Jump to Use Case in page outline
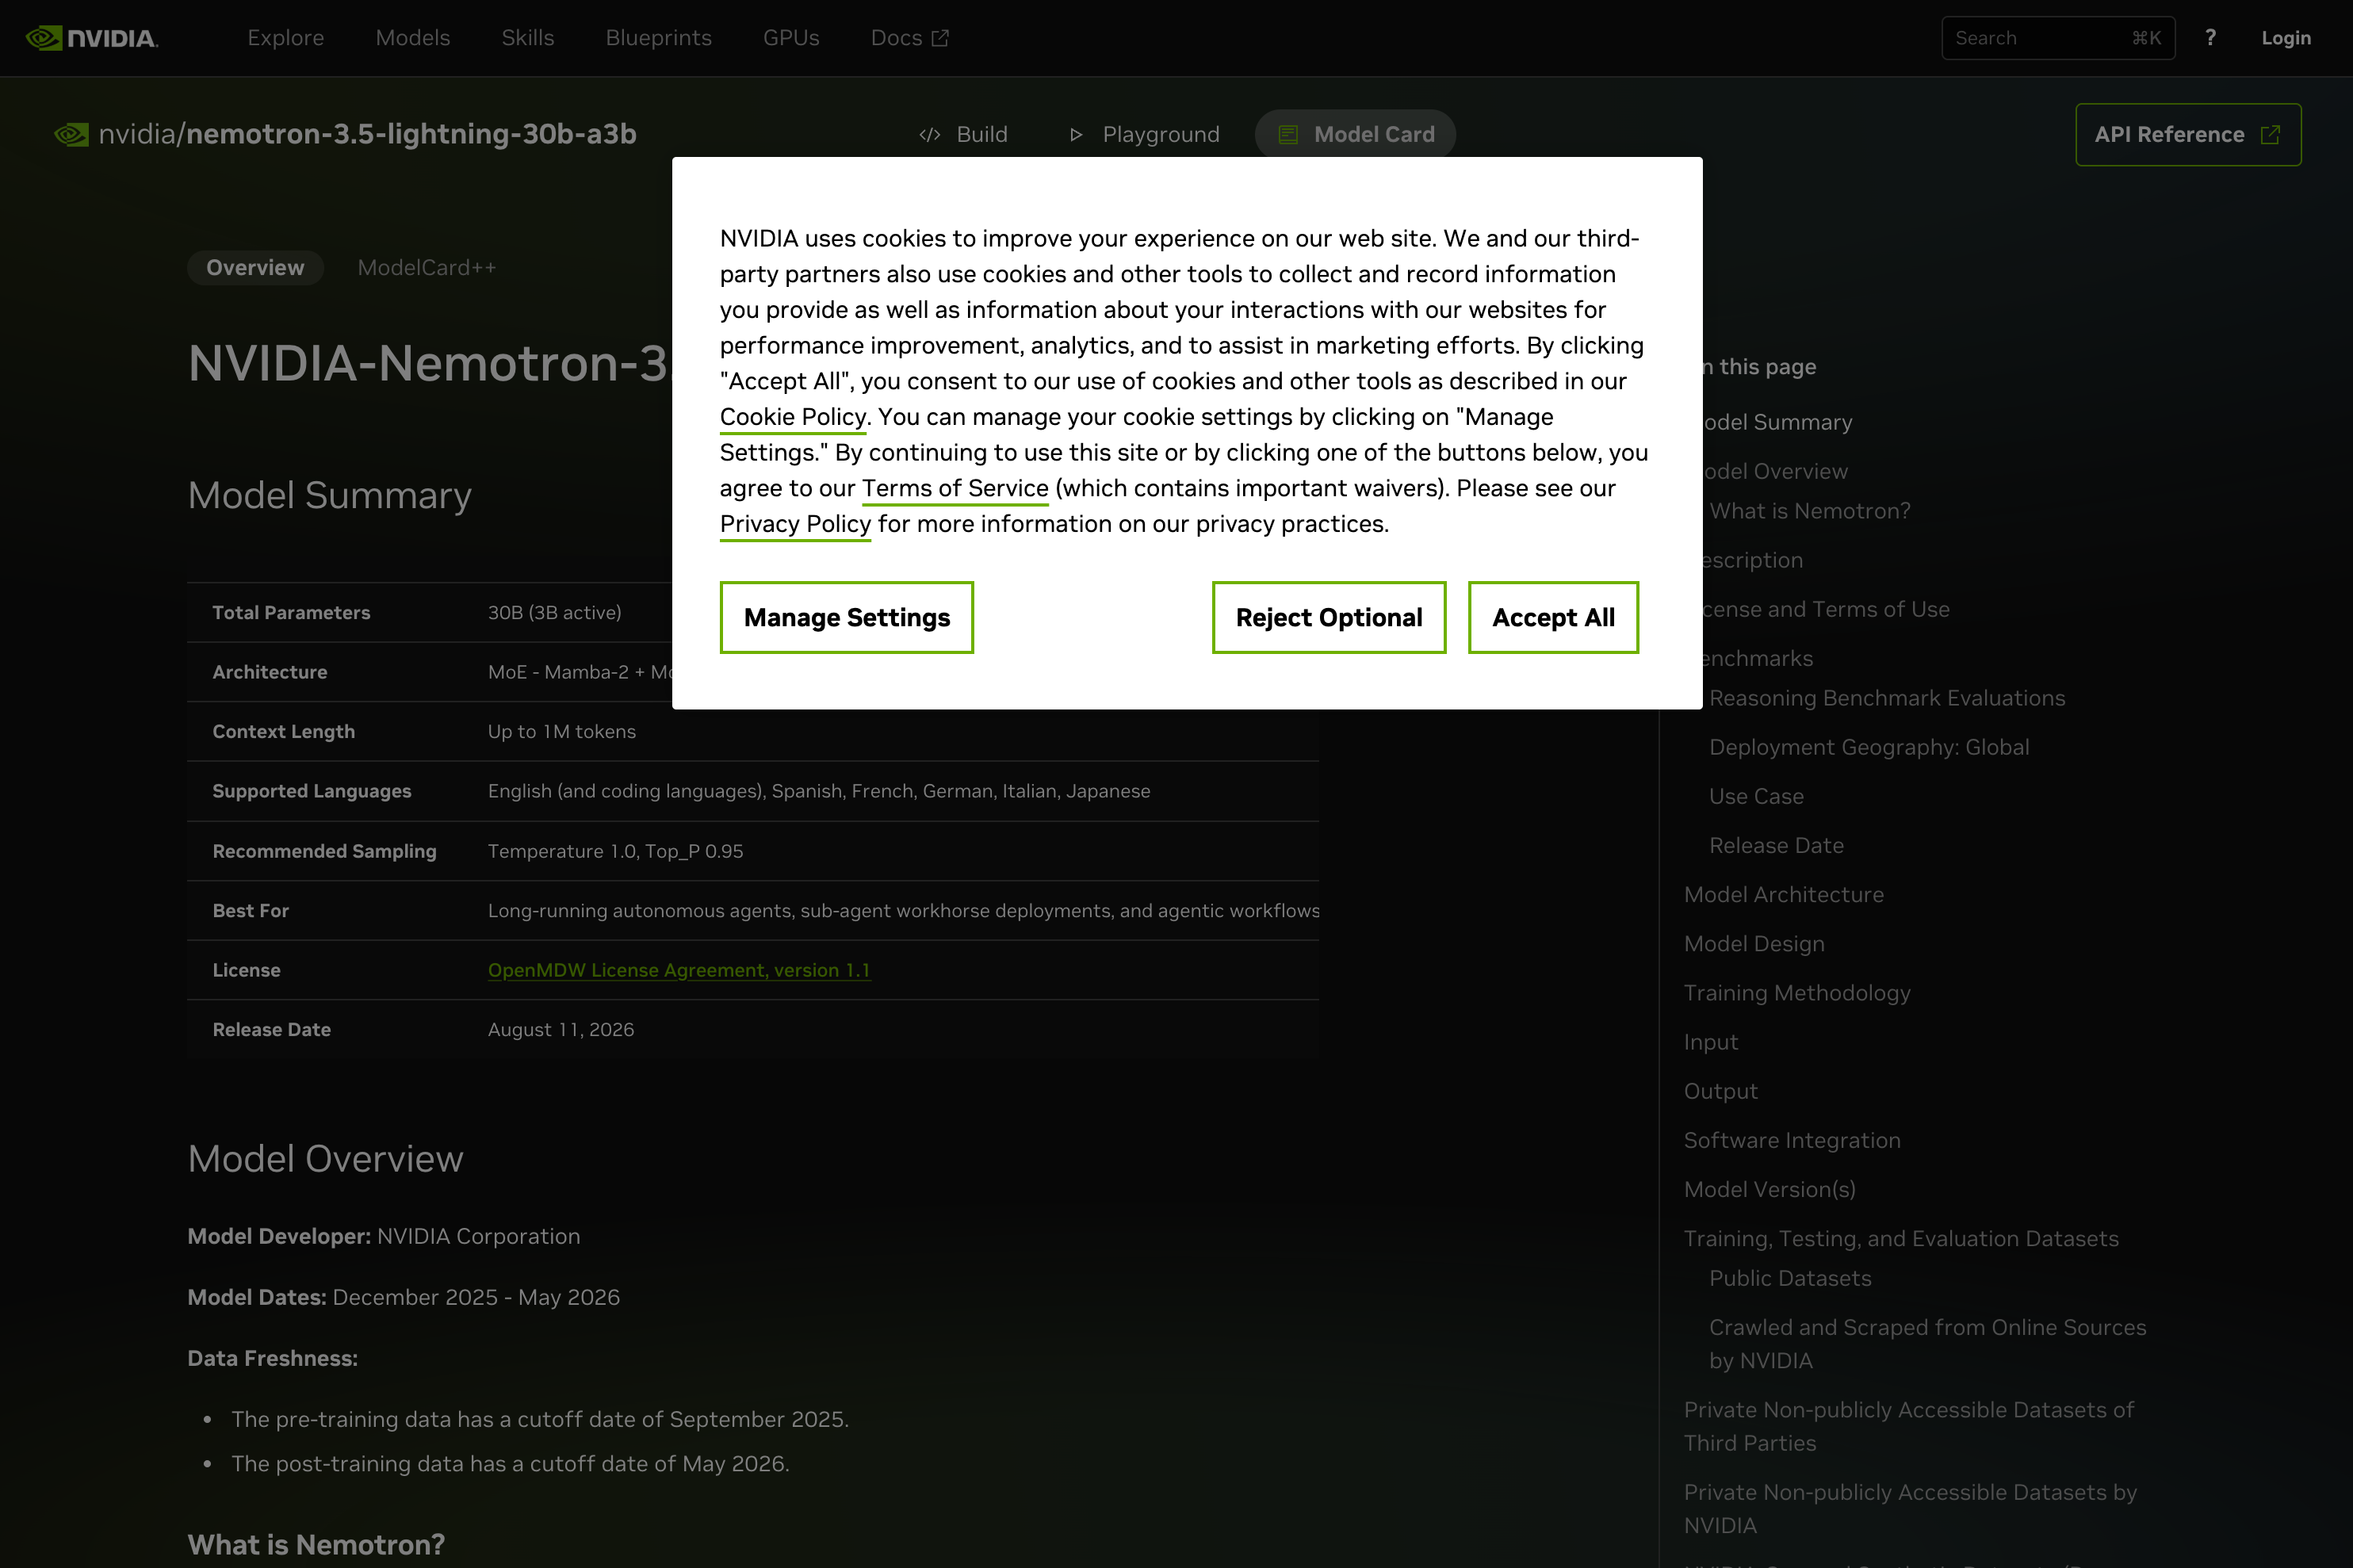The width and height of the screenshot is (2353, 1568). pyautogui.click(x=1756, y=796)
